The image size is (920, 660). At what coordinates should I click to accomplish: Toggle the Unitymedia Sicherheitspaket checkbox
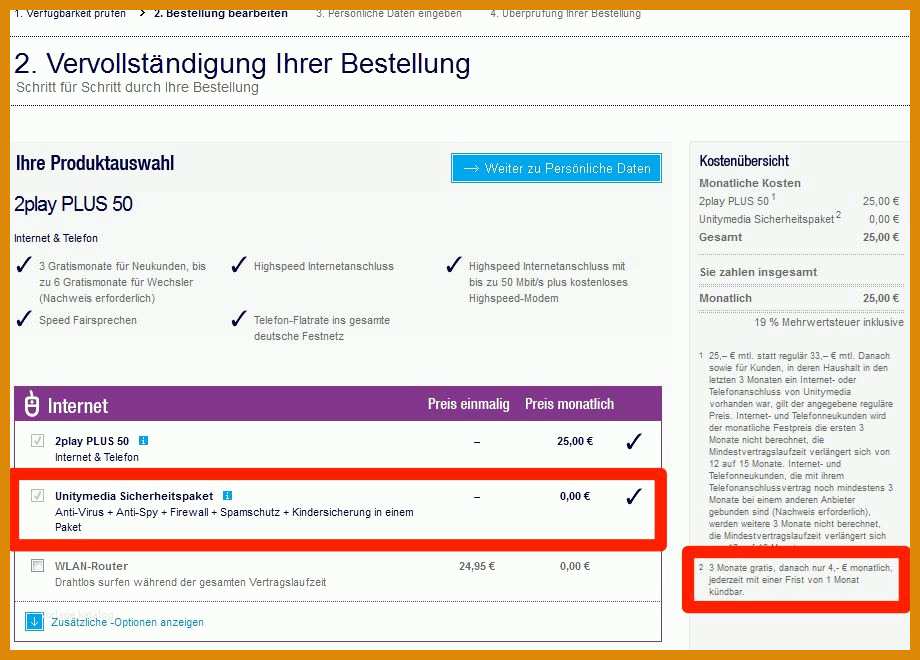(x=38, y=496)
